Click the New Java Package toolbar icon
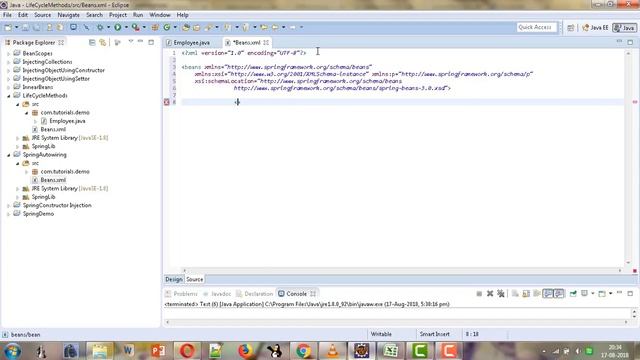640x360 pixels. [x=155, y=27]
